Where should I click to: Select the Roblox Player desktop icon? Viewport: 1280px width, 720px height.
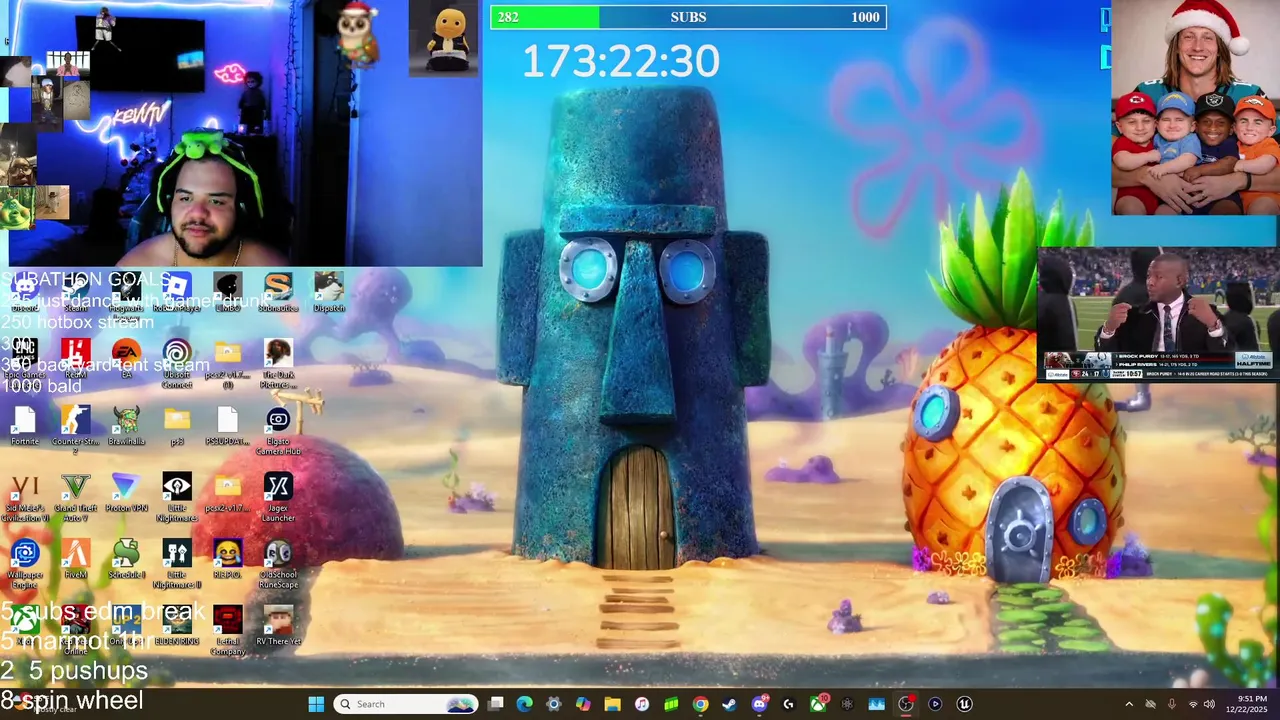pos(177,292)
